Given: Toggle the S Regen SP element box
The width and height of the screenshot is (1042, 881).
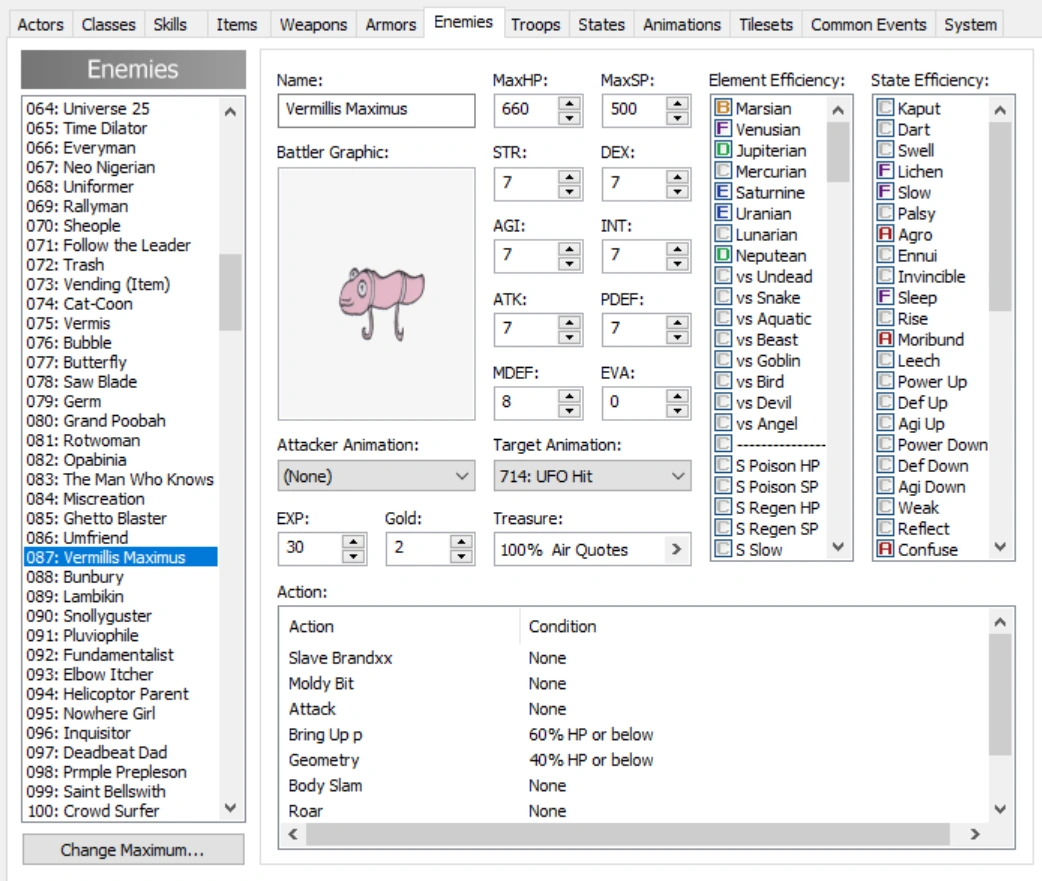Looking at the screenshot, I should click(723, 528).
